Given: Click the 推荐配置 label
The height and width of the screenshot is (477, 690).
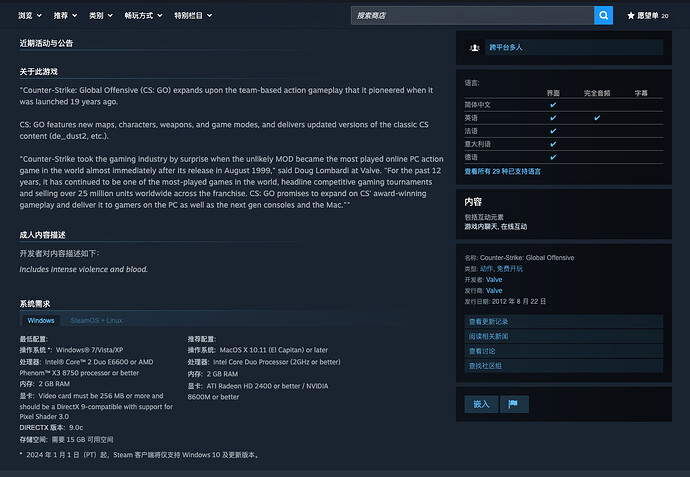Looking at the screenshot, I should coord(202,339).
